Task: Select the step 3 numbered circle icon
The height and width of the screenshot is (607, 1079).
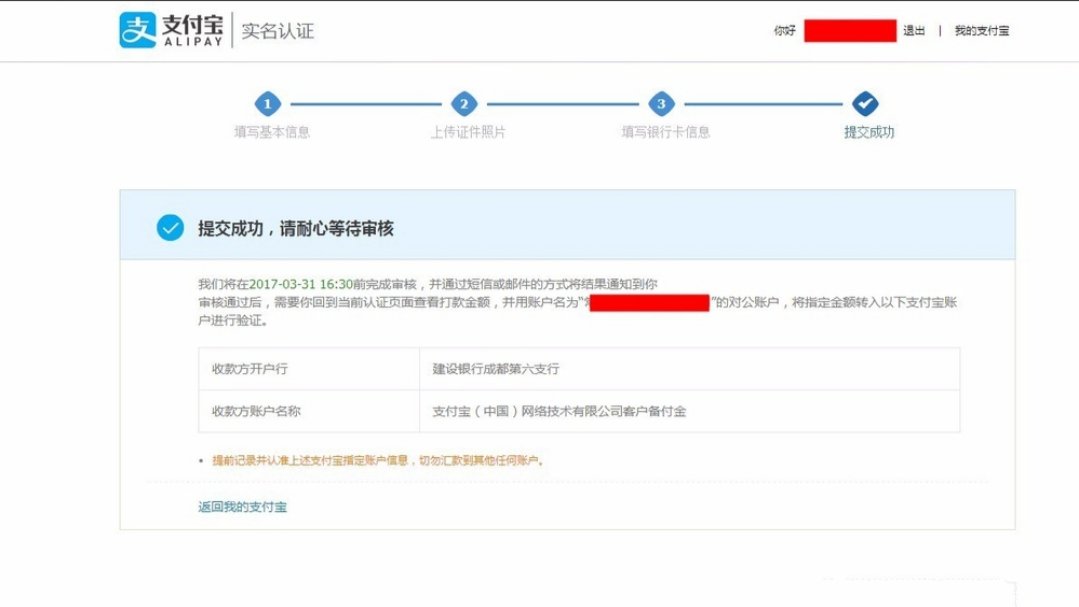Action: [662, 104]
